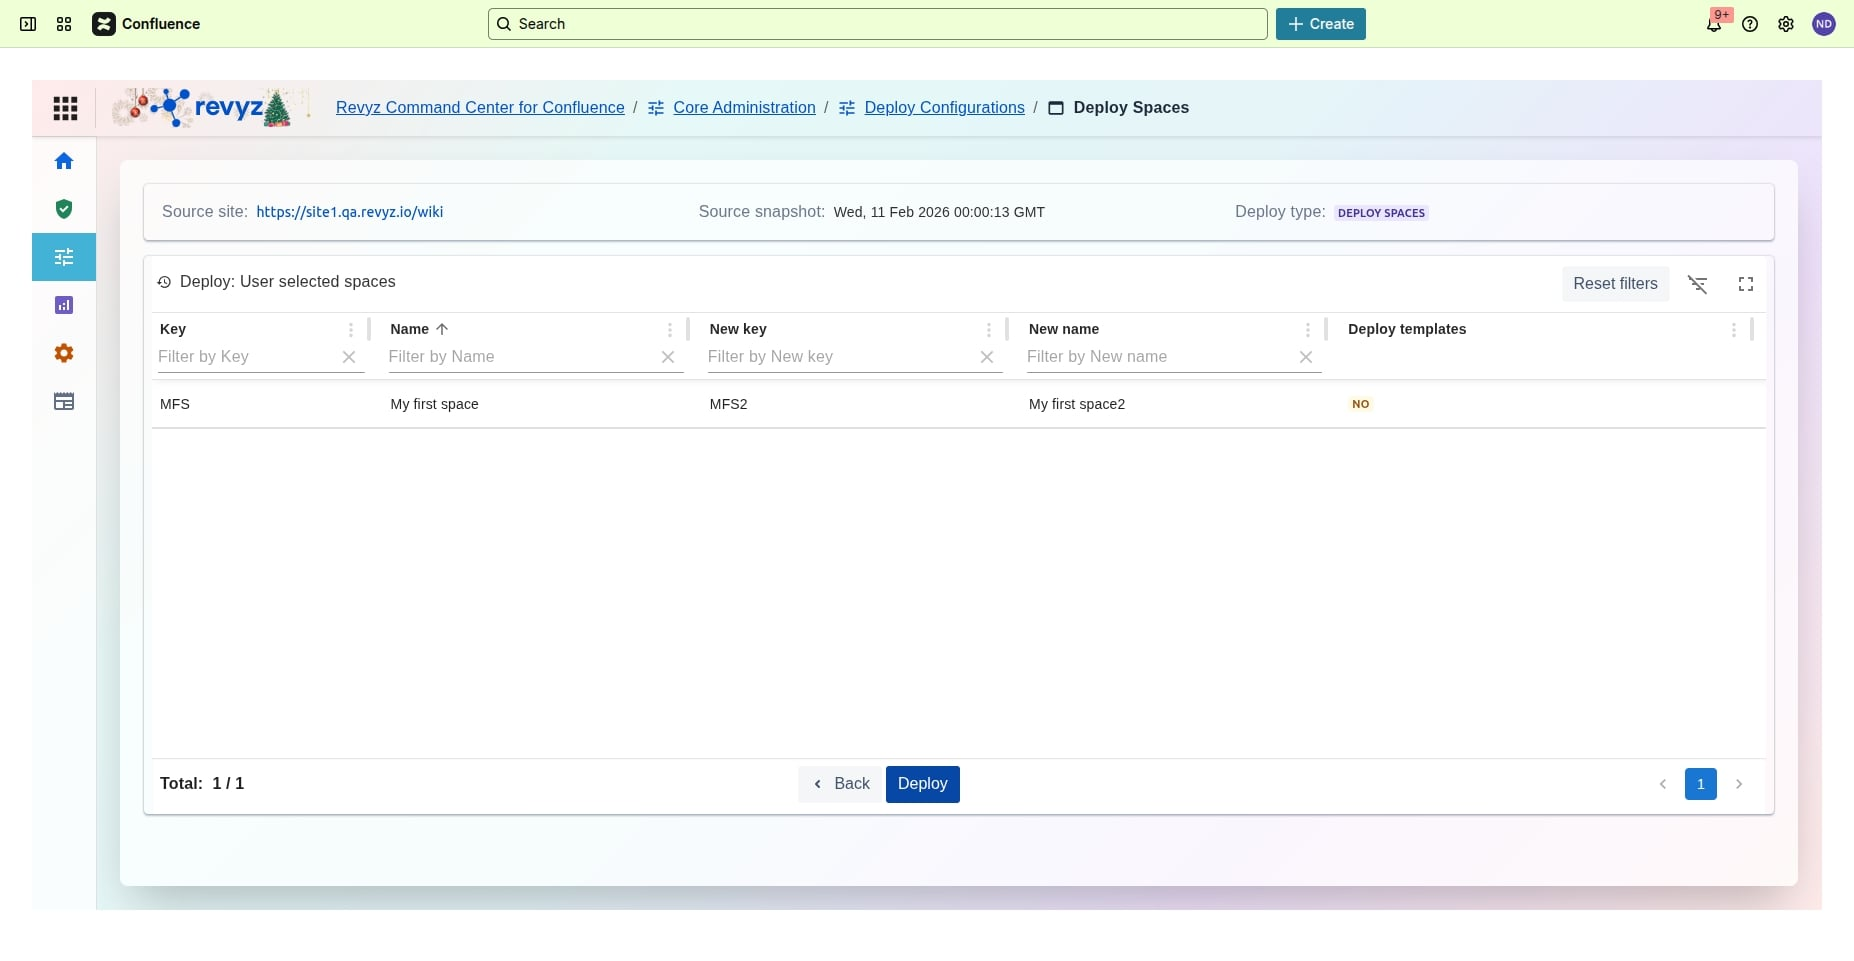
Task: Open the Name column options menu
Action: tap(669, 330)
